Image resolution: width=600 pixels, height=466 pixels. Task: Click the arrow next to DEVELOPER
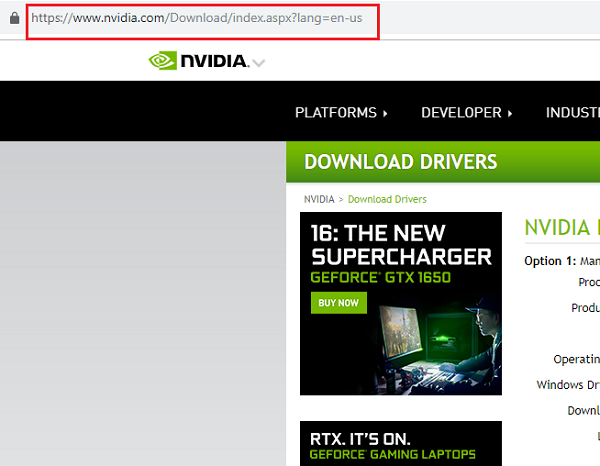(510, 113)
